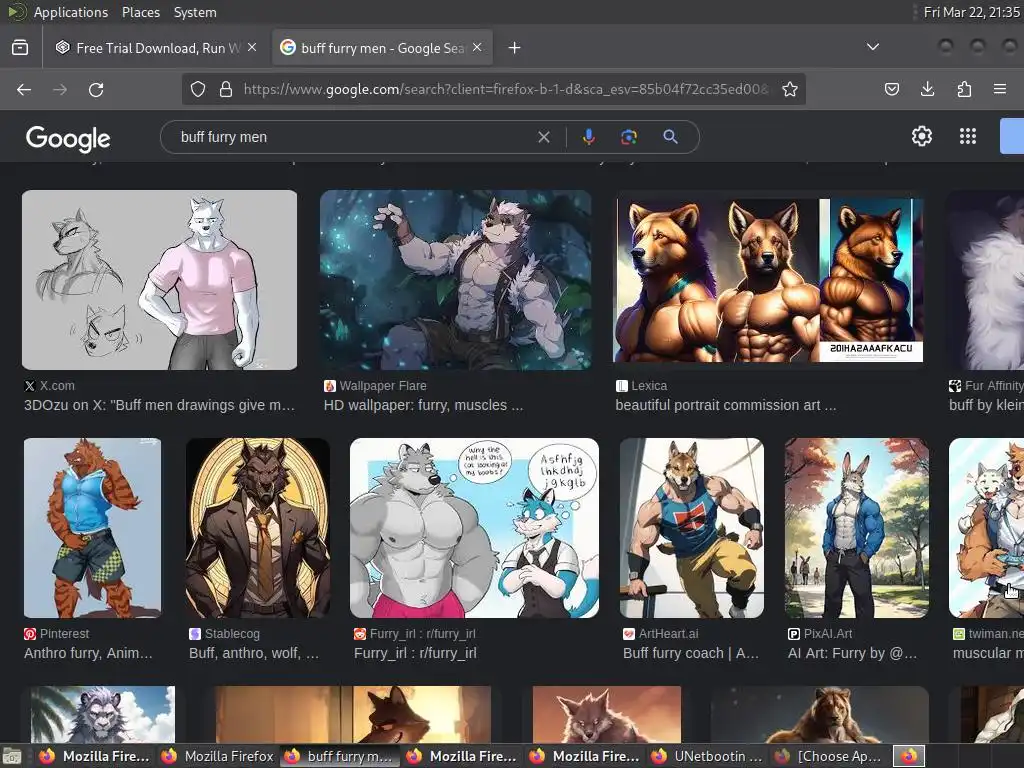Open 'AI Art: Furry by @' link
The width and height of the screenshot is (1024, 768).
click(852, 653)
